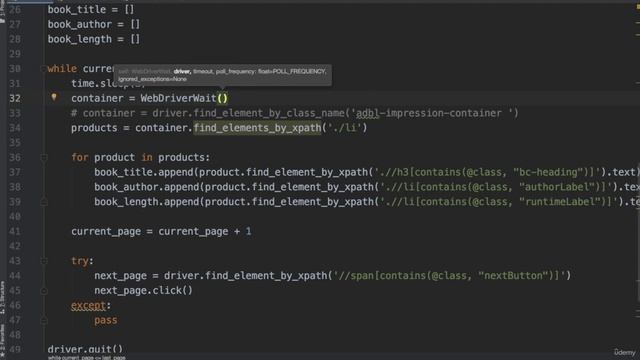
Task: Click the "runtimeLabel" string on line 39
Action: [562, 202]
